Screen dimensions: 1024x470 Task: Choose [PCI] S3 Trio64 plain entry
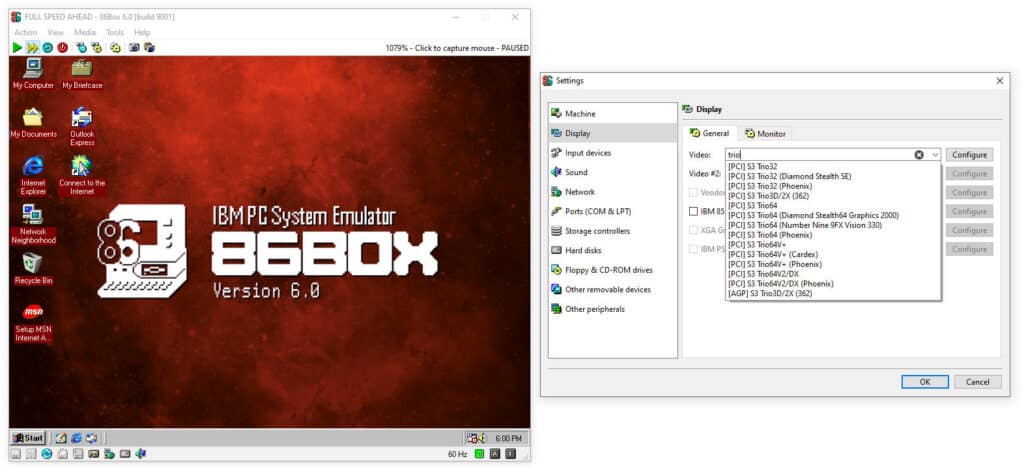pyautogui.click(x=833, y=206)
